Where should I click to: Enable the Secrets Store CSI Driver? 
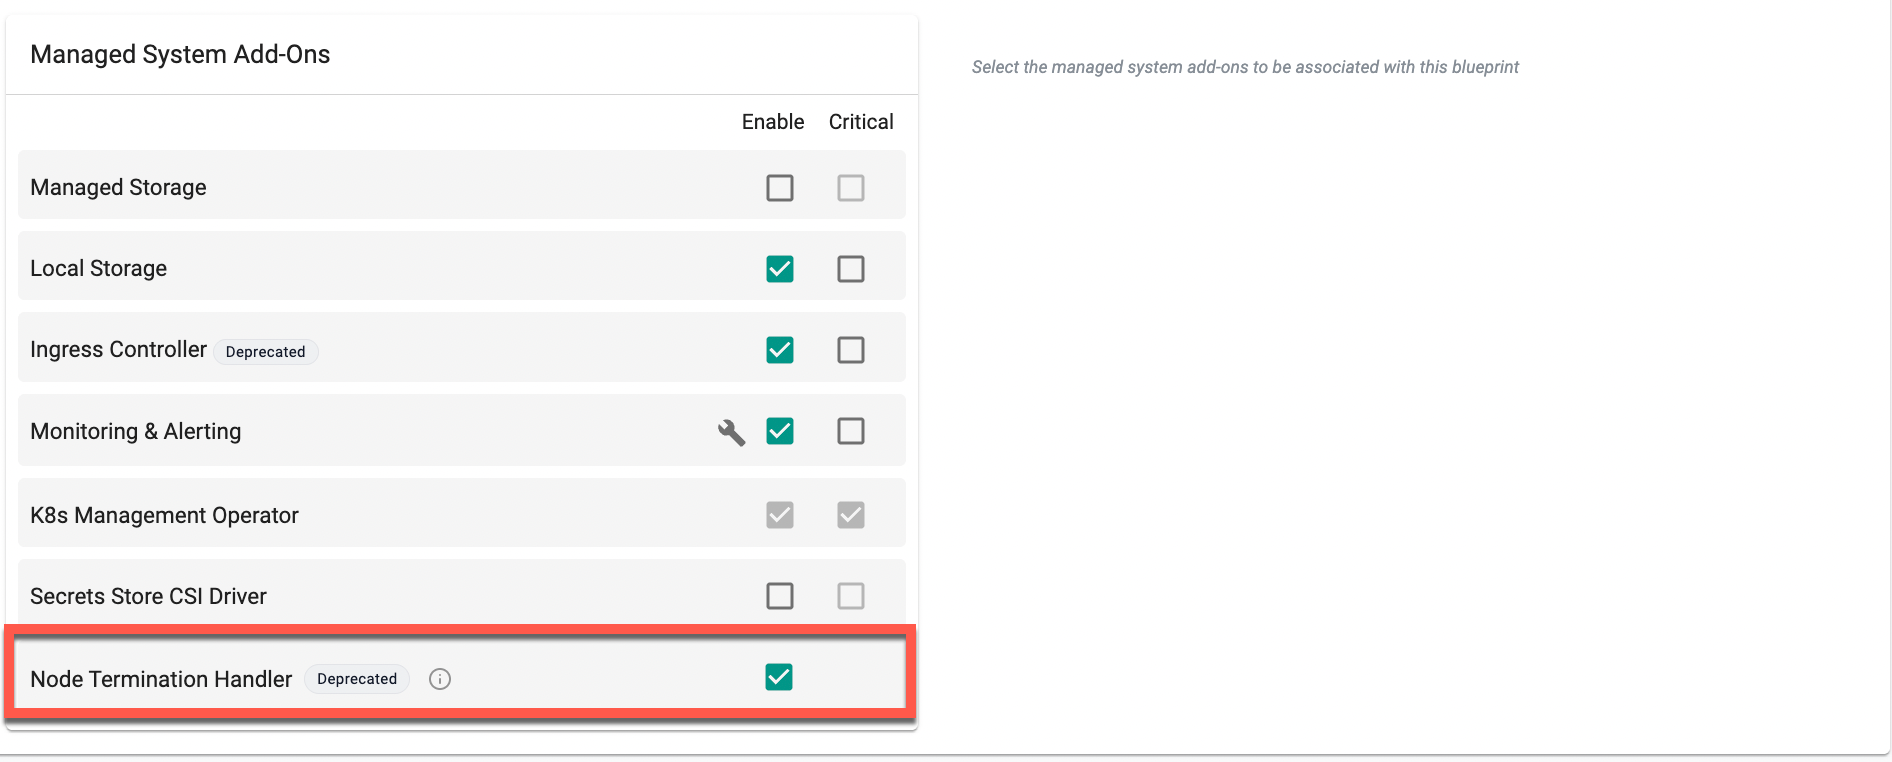[780, 596]
